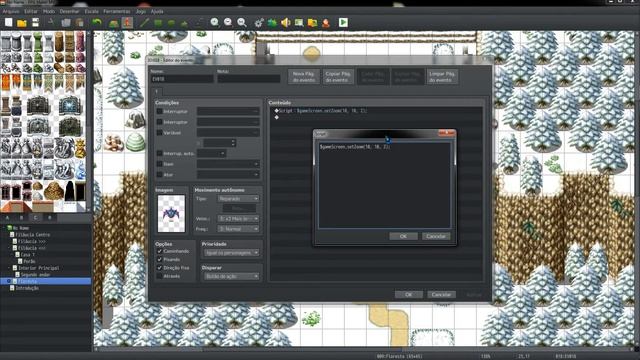
Task: Click Nova Pág. do evento button
Action: [x=304, y=77]
